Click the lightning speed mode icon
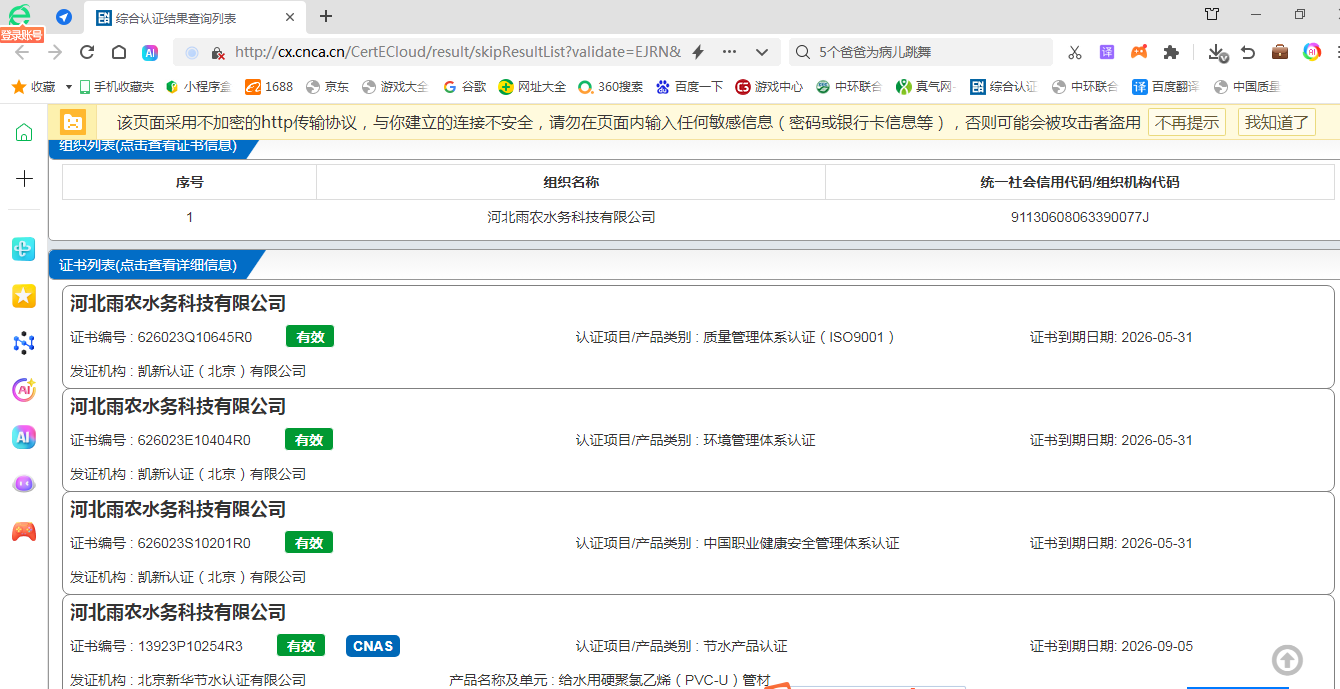Screen dimensions: 1340x689 click(698, 52)
